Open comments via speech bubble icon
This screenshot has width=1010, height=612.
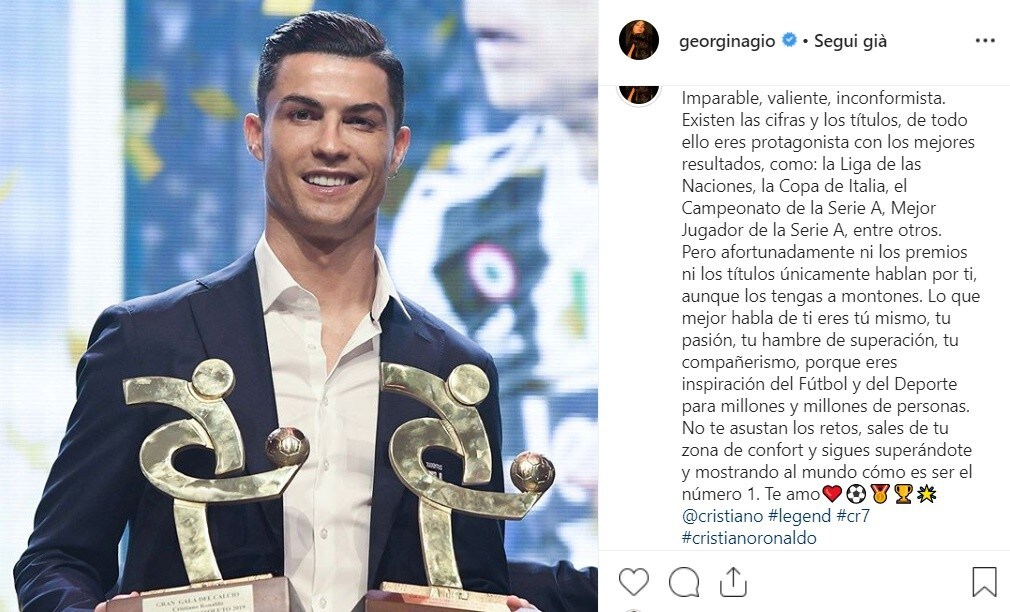pyautogui.click(x=683, y=582)
